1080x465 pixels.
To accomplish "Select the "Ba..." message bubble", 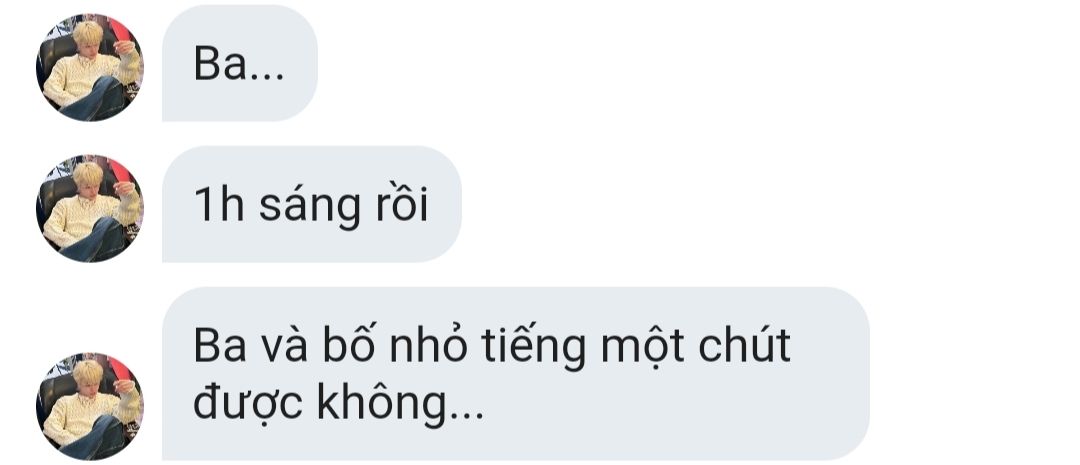I will click(240, 63).
